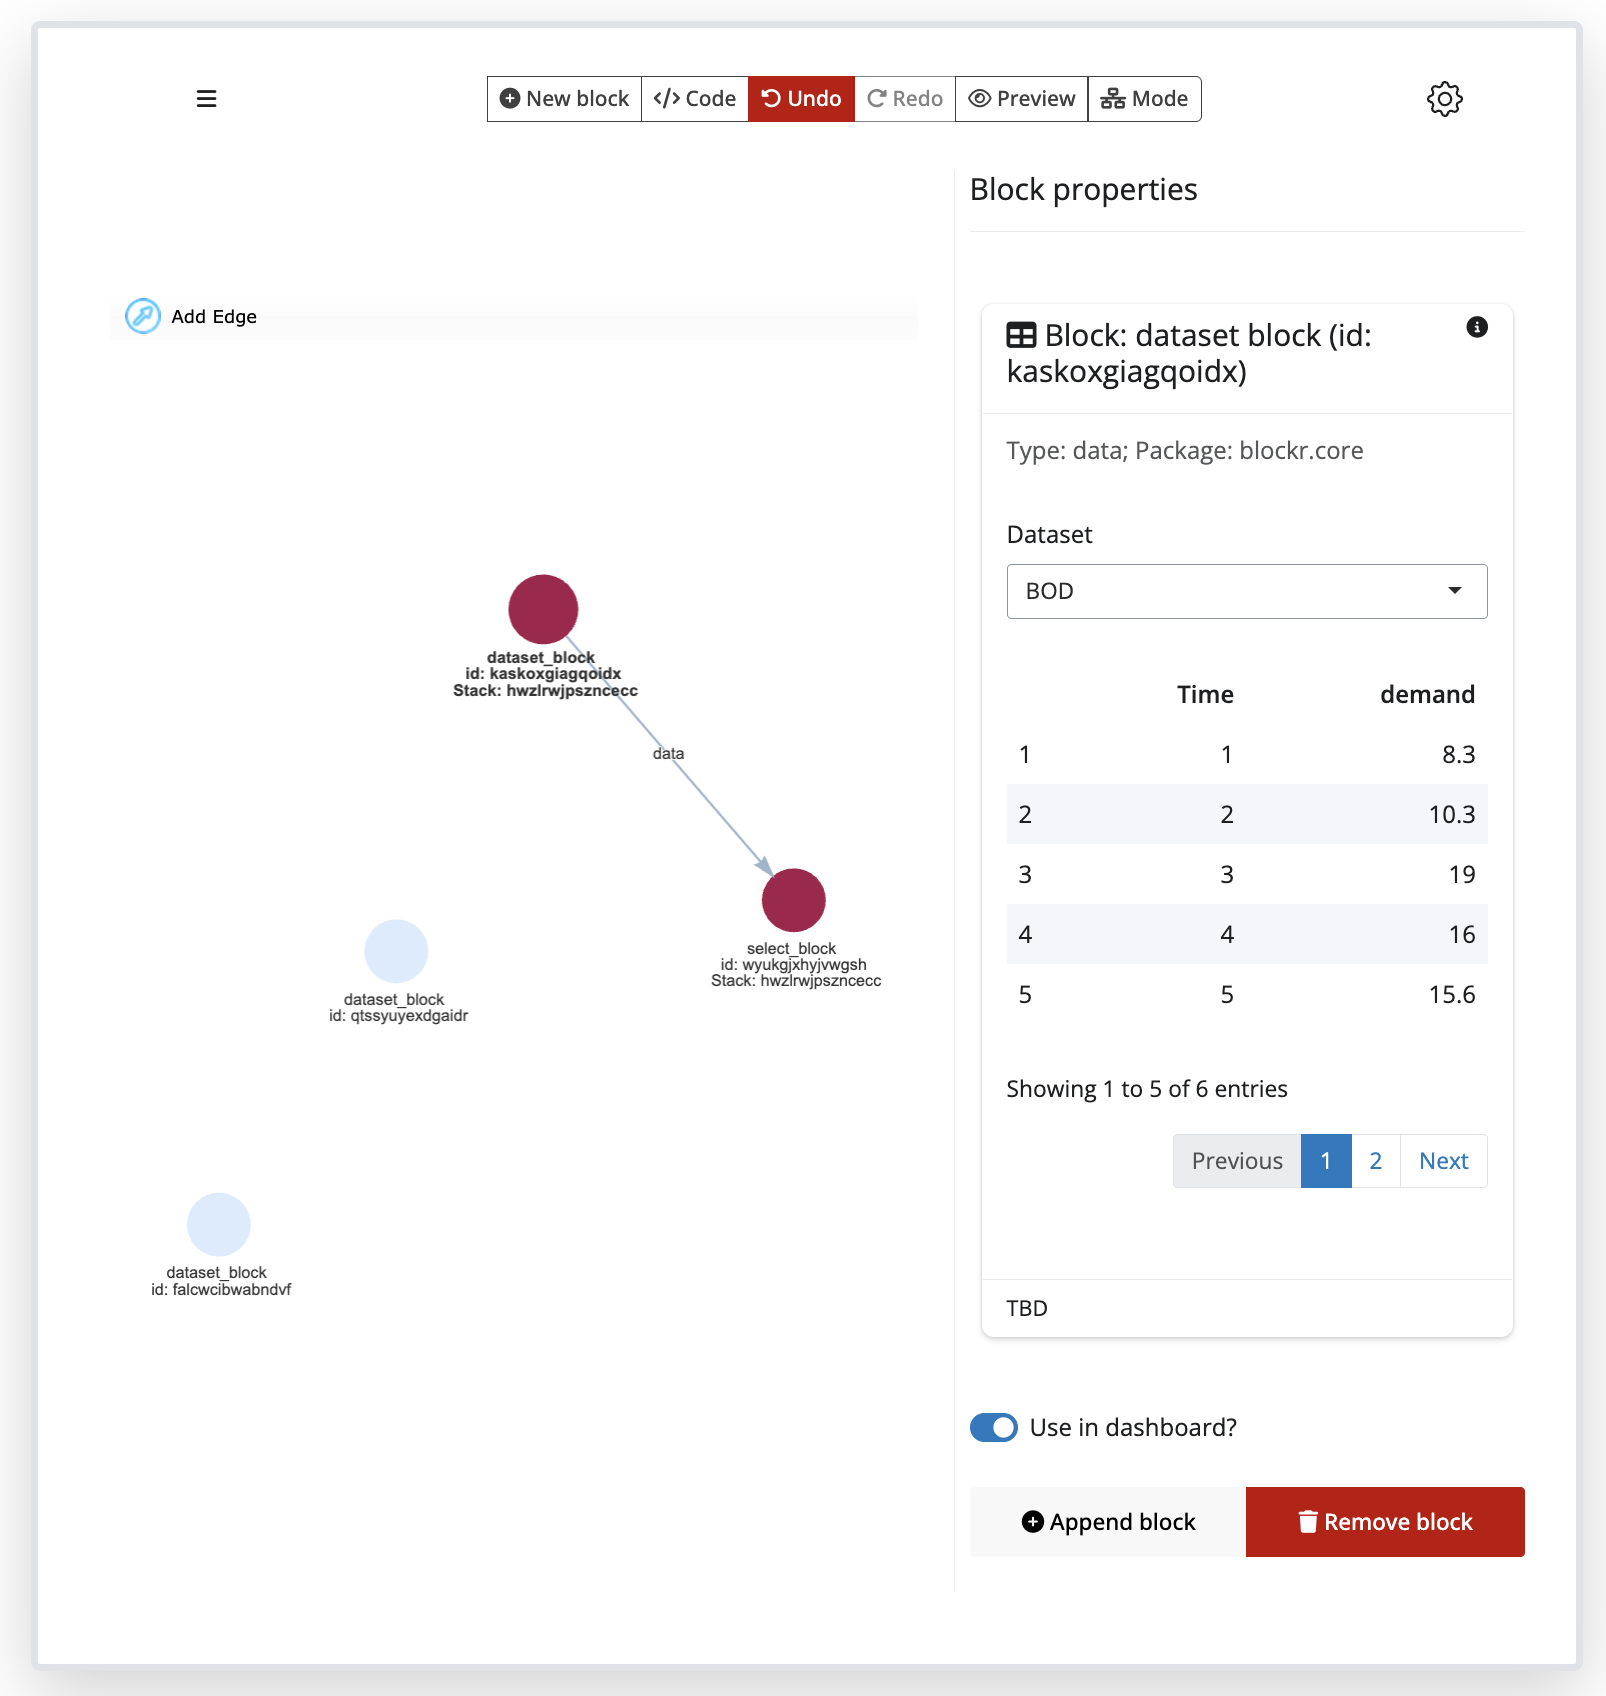The height and width of the screenshot is (1696, 1606).
Task: Go to the Next table page
Action: click(1442, 1160)
